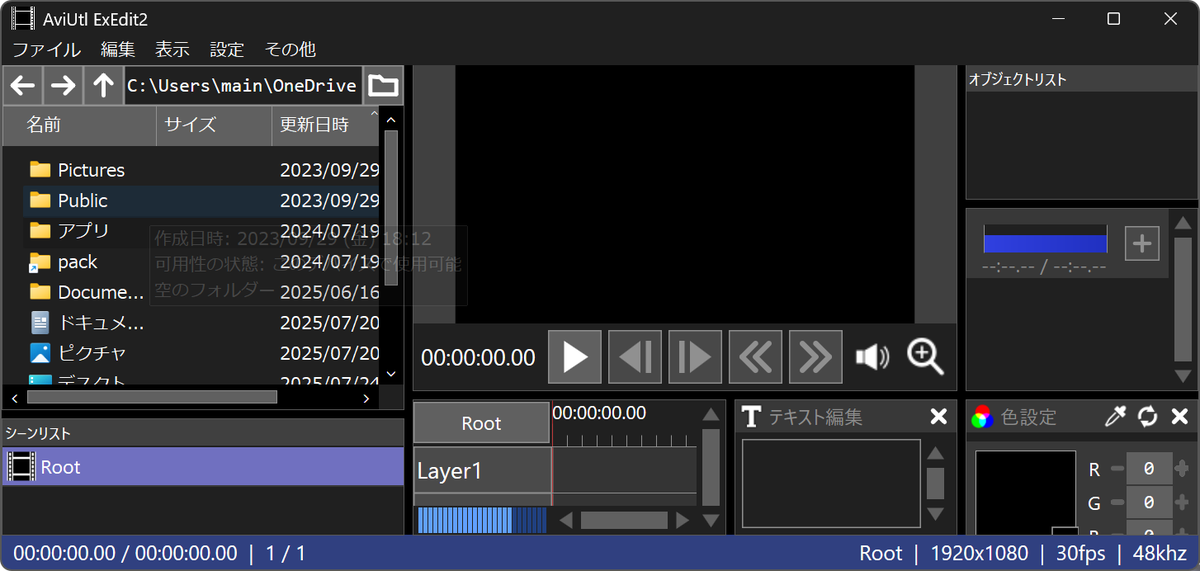The image size is (1200, 571).
Task: Open the 編集 menu
Action: [x=118, y=49]
